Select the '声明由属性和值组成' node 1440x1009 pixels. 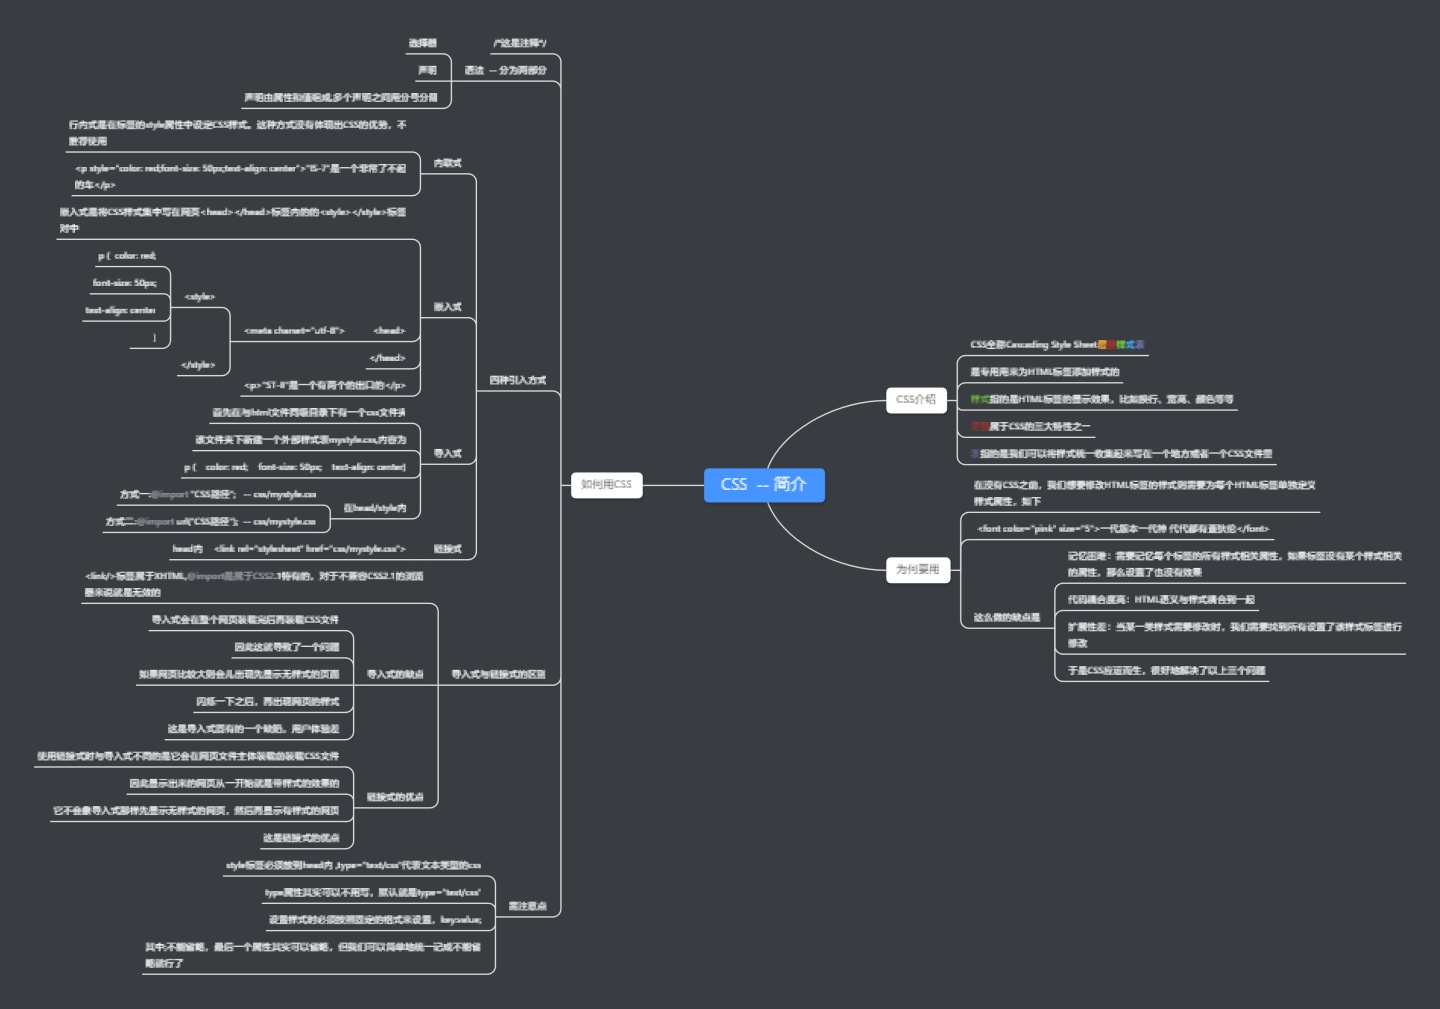[341, 98]
